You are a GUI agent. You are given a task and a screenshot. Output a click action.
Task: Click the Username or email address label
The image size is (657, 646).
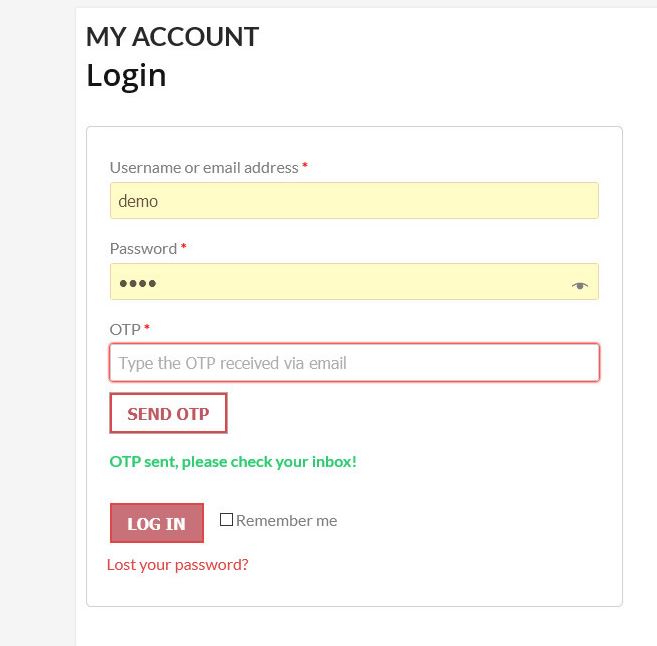(204, 168)
